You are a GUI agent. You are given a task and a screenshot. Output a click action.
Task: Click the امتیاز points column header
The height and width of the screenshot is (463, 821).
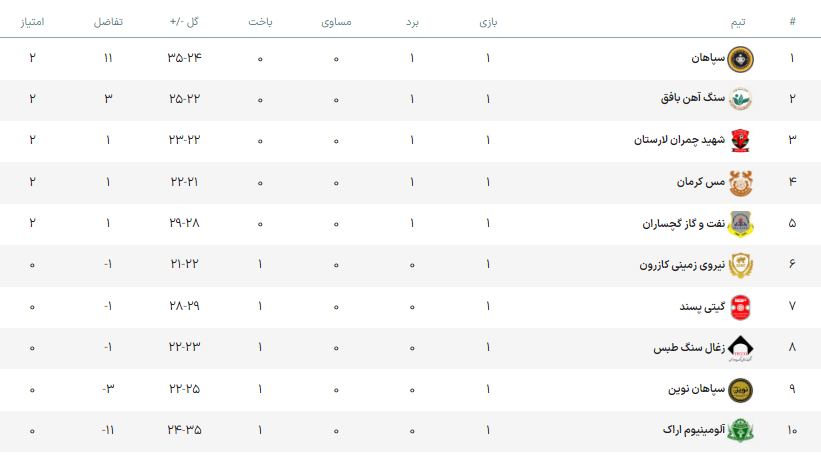(x=33, y=21)
